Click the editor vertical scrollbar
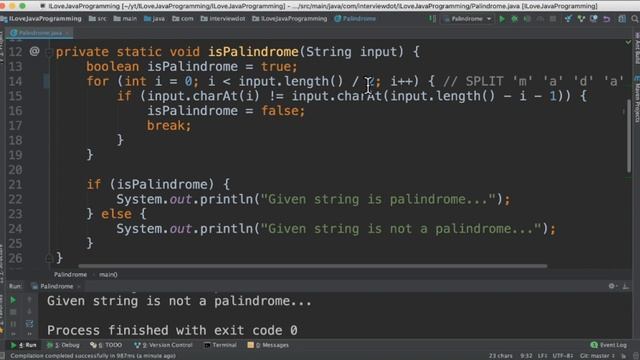This screenshot has width=640, height=360. [629, 135]
